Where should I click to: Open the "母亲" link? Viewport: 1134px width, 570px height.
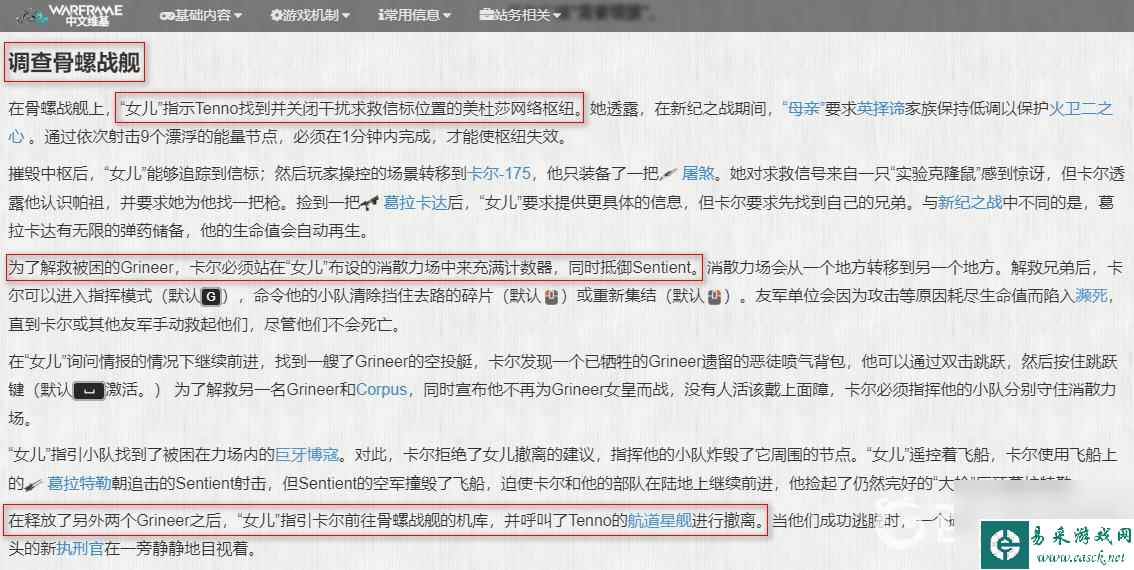[x=803, y=110]
